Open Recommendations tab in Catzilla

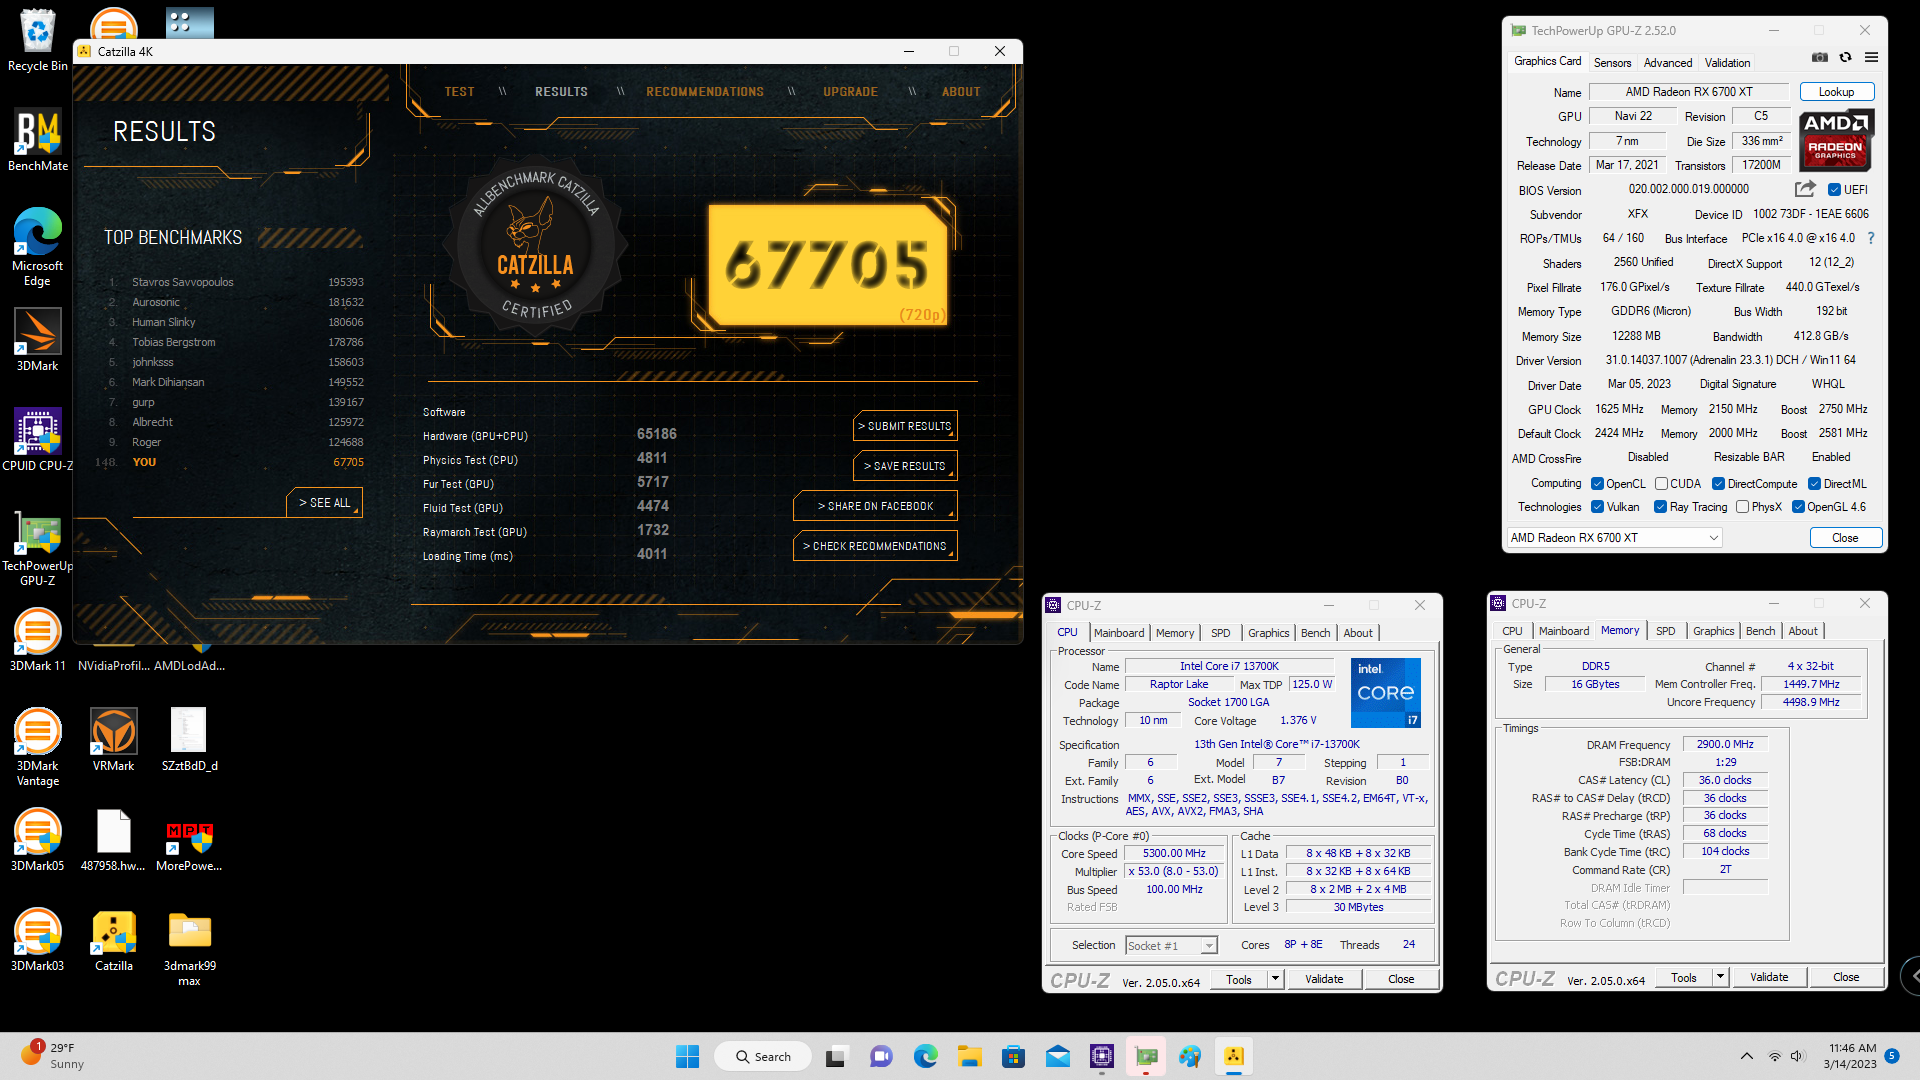(704, 91)
